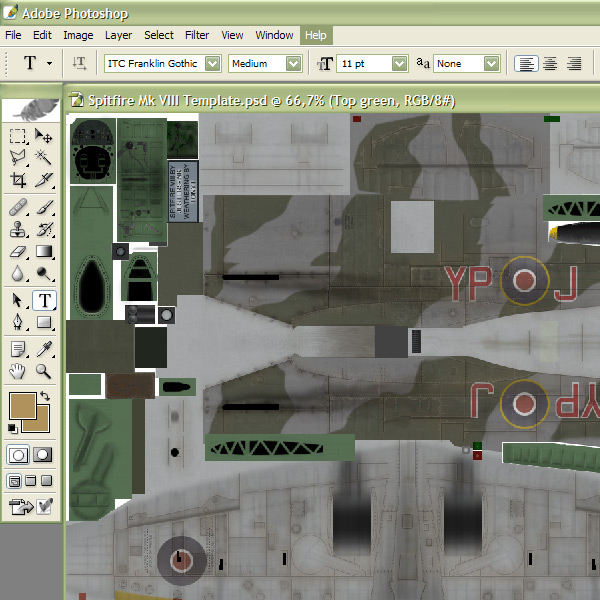Open the Image menu
The width and height of the screenshot is (600, 600).
(x=78, y=35)
